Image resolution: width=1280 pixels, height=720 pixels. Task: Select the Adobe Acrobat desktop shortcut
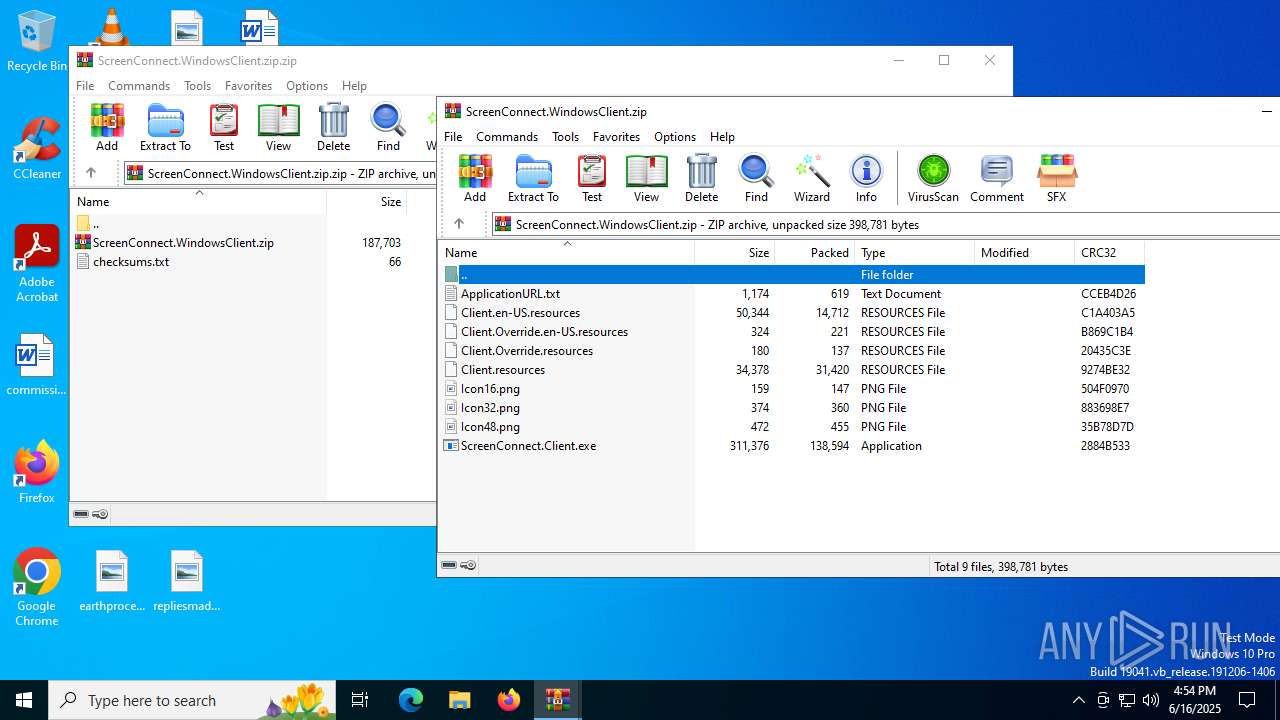[37, 264]
